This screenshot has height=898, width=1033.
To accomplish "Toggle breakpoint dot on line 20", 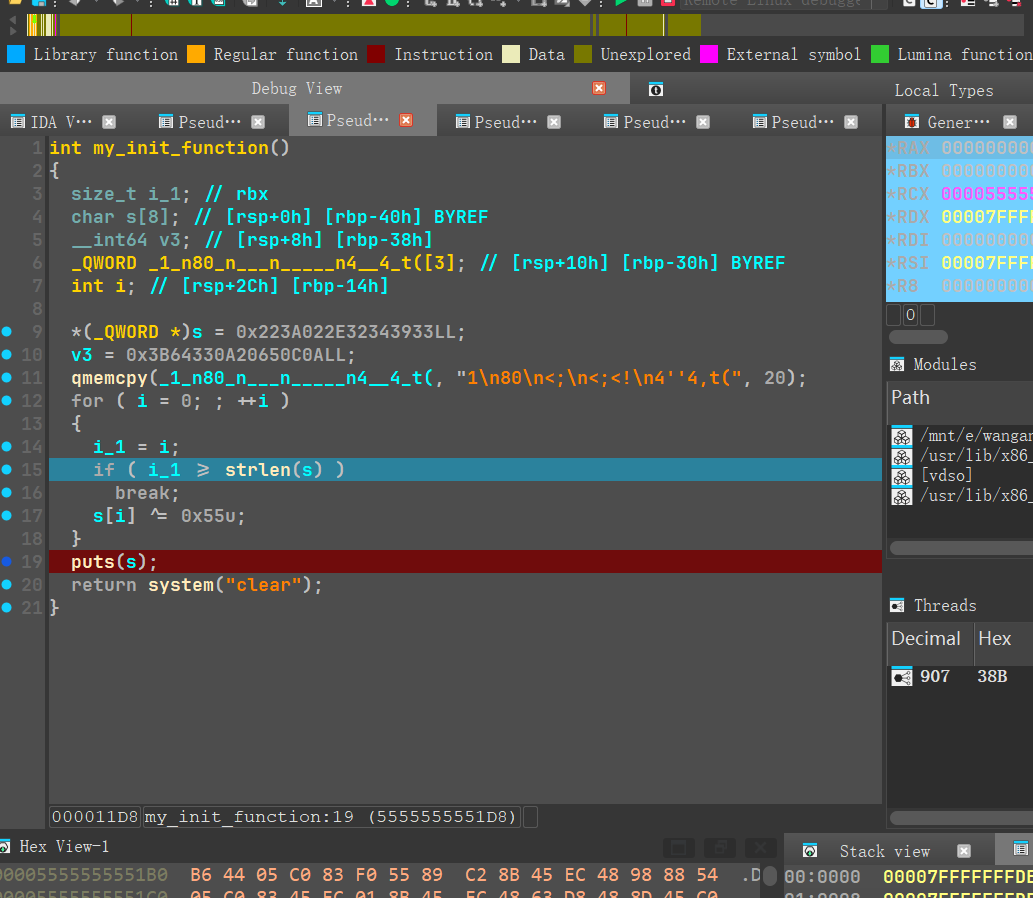I will 7,585.
